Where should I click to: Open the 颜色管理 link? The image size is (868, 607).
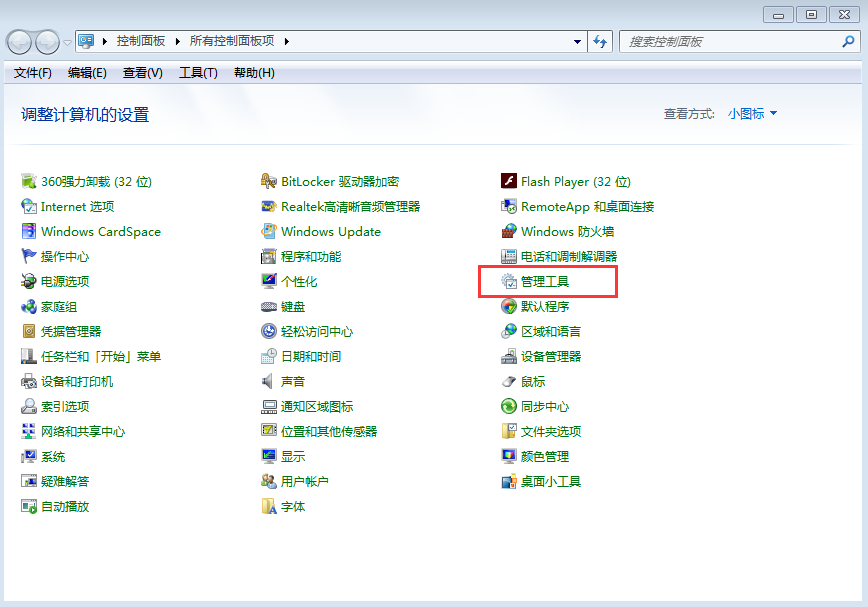[545, 456]
